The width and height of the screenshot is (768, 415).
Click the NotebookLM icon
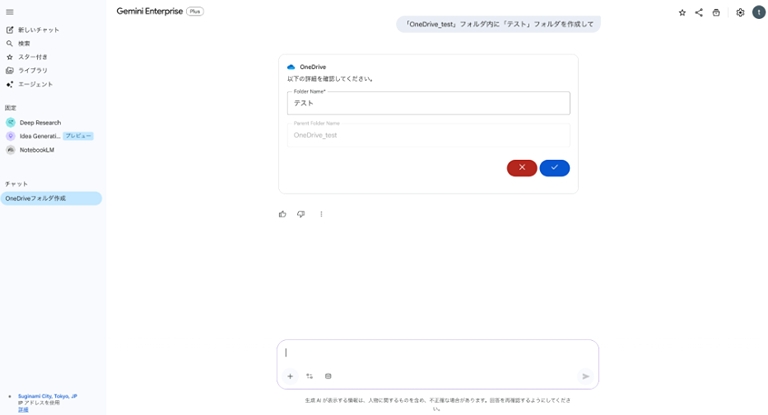(x=10, y=150)
